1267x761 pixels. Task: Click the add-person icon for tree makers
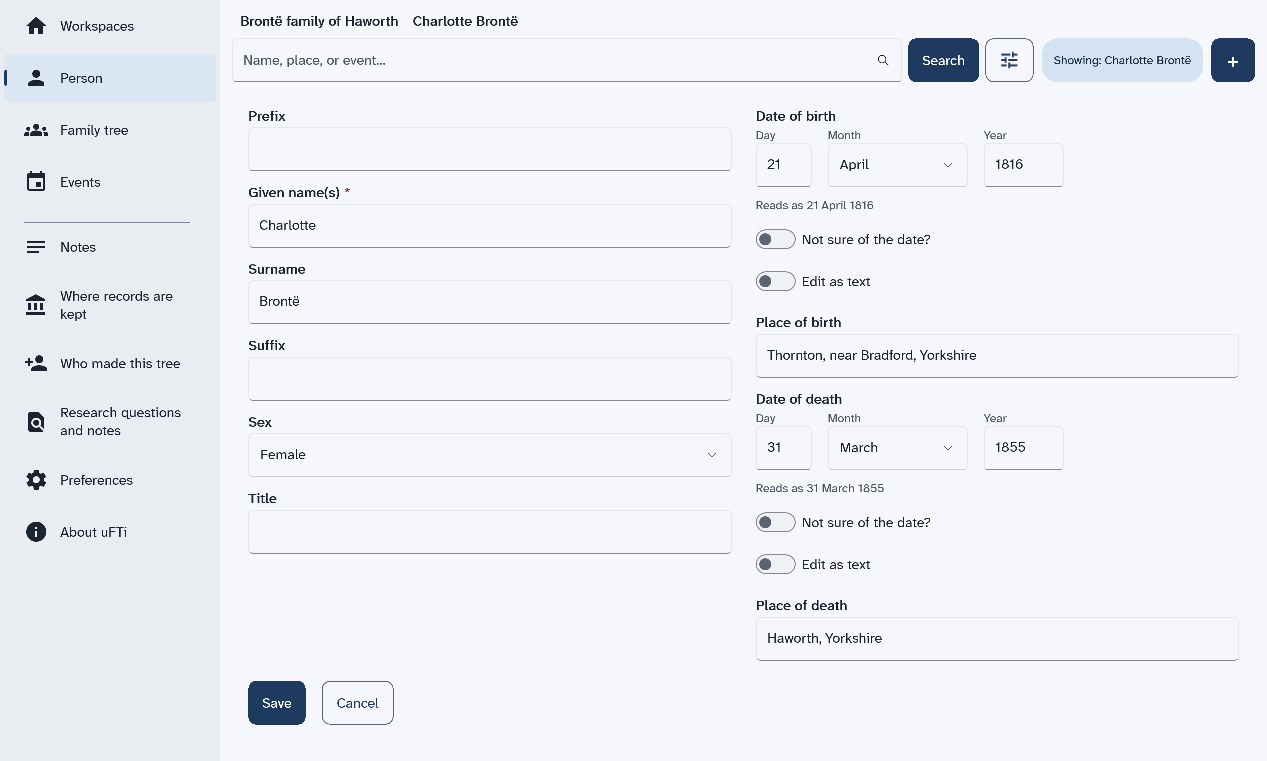tap(36, 363)
